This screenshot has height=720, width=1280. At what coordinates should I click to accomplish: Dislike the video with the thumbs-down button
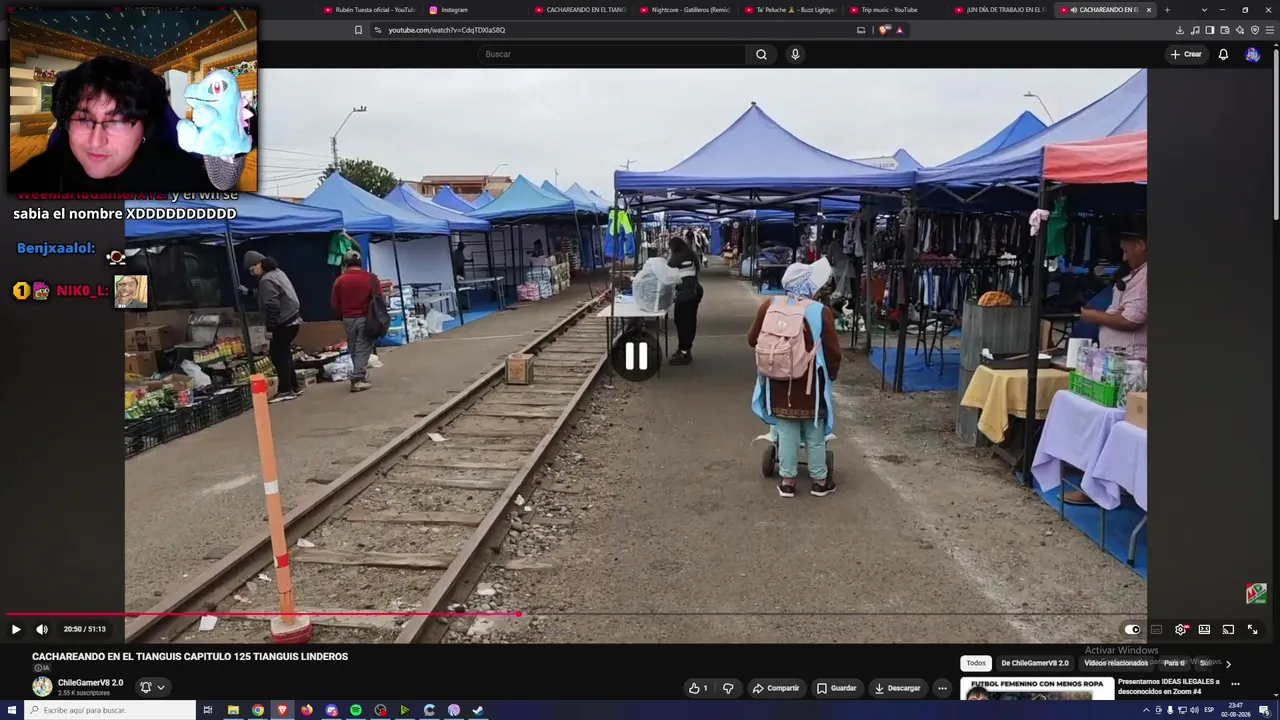[x=728, y=688]
